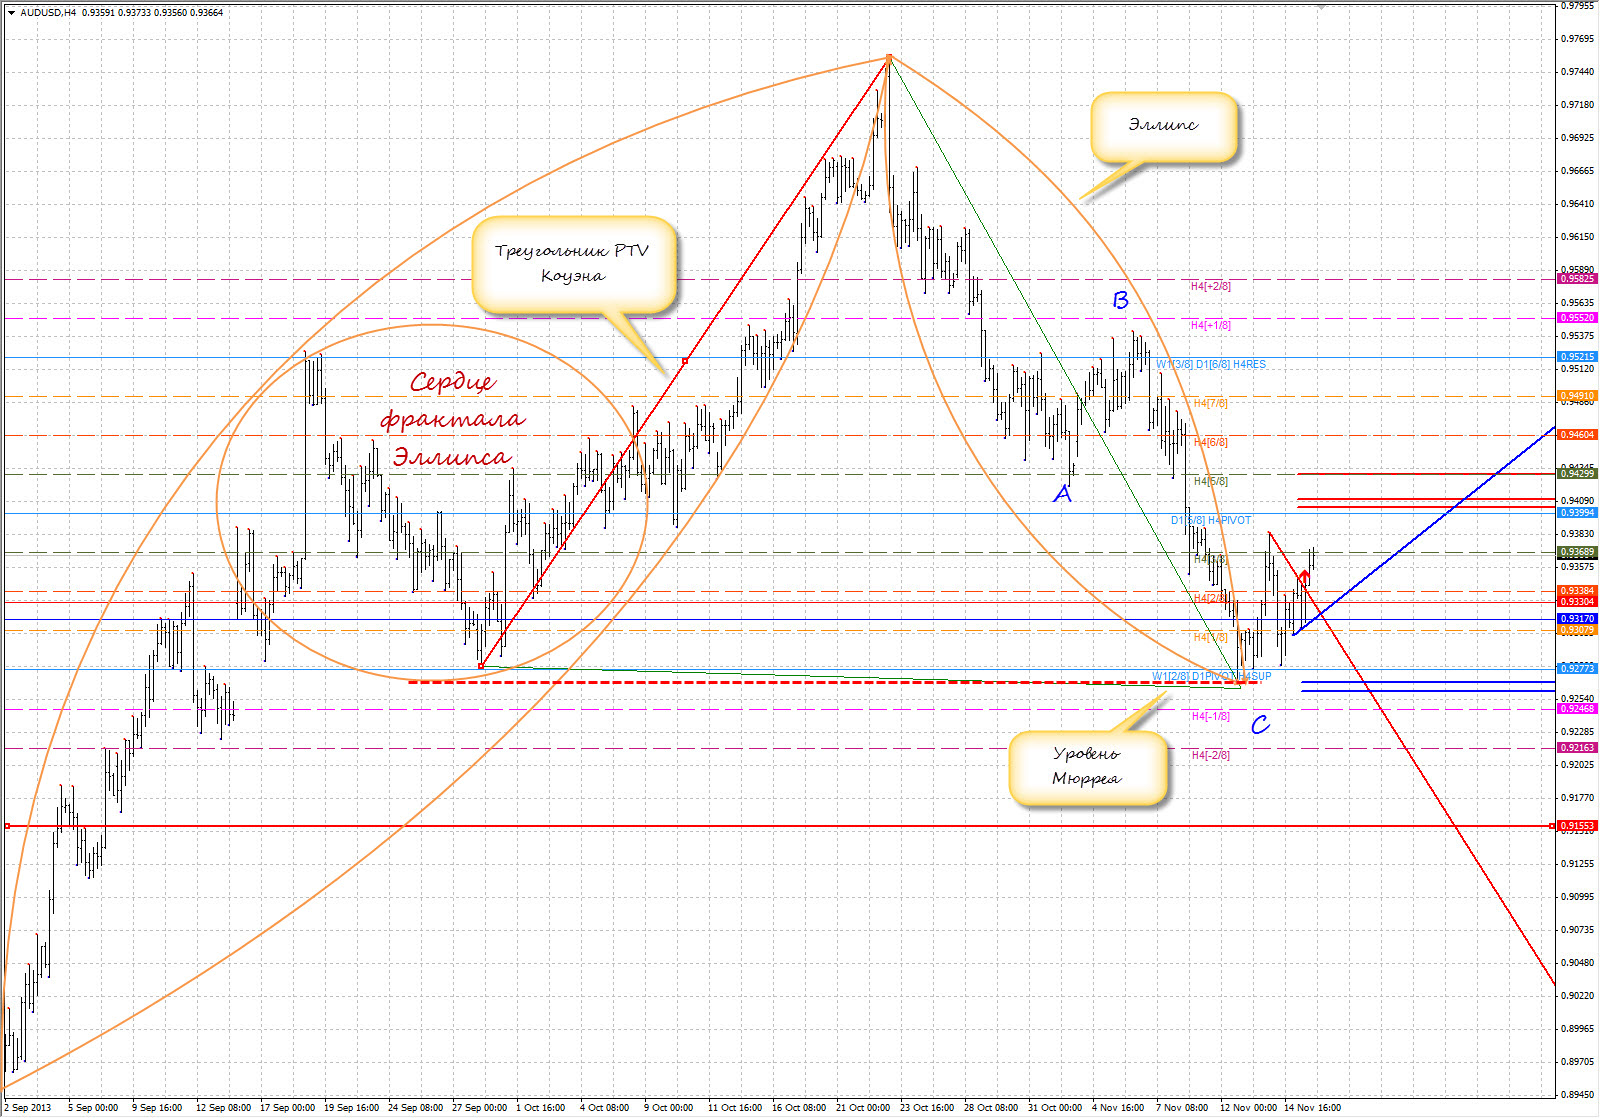Click the square handle on red horizontal line's left end
The image size is (1600, 1118).
[x=7, y=826]
